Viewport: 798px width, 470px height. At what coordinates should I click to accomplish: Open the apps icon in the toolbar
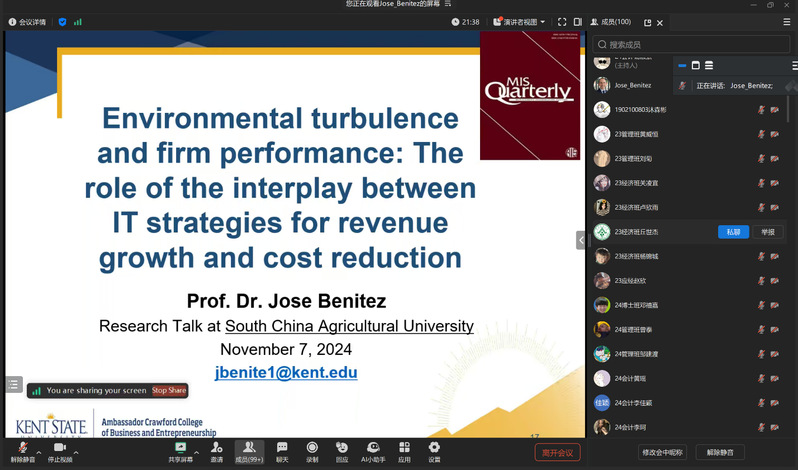(404, 448)
